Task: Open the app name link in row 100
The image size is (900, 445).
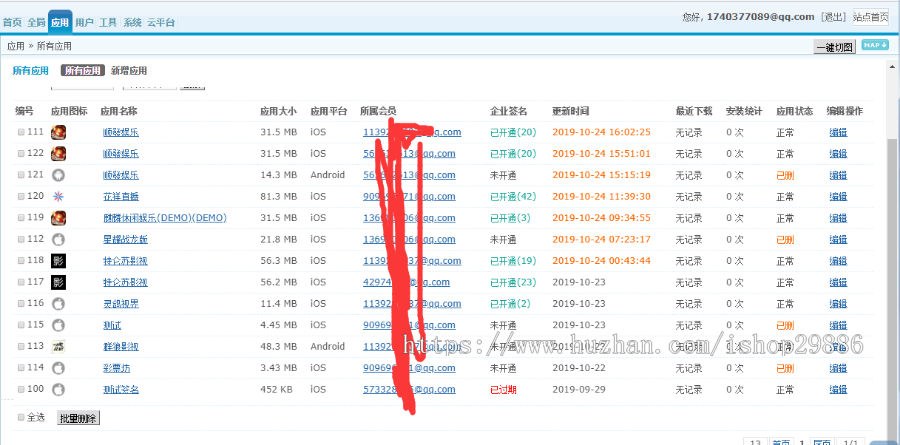Action: (121, 389)
